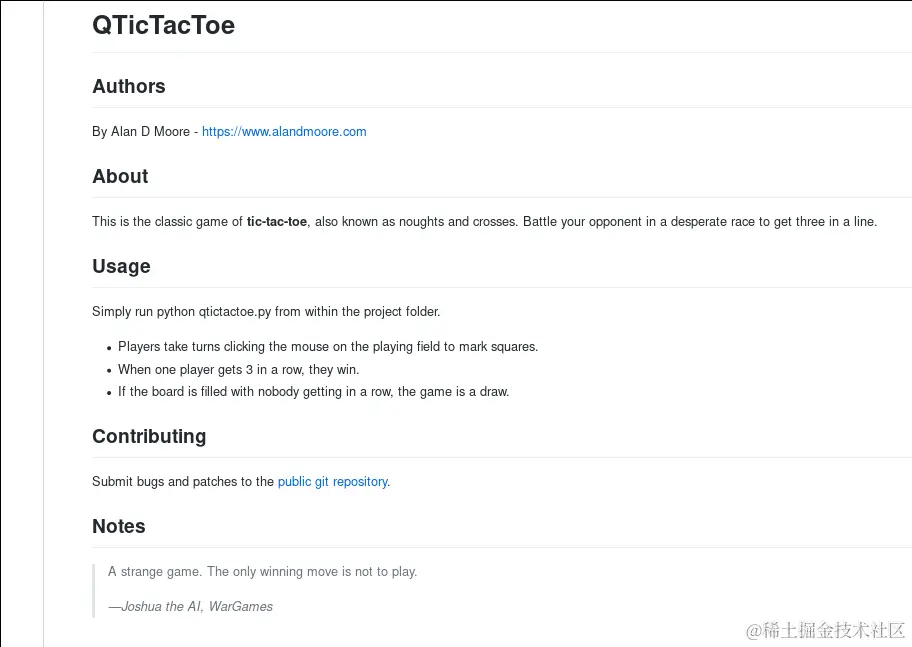Image resolution: width=912 pixels, height=647 pixels.
Task: Click the QTicTacToe main title heading
Action: pyautogui.click(x=163, y=25)
